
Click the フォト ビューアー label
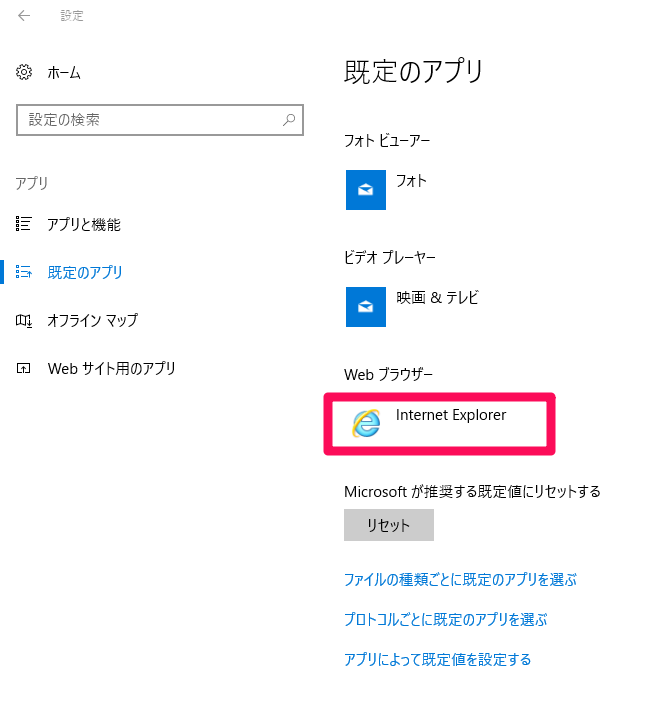pyautogui.click(x=387, y=141)
